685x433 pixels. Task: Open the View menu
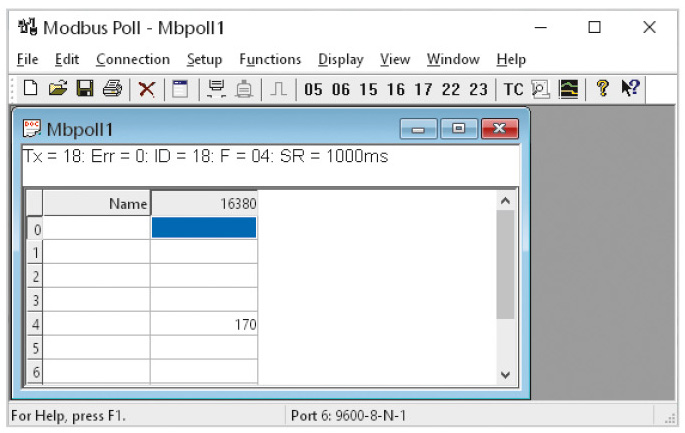point(395,59)
